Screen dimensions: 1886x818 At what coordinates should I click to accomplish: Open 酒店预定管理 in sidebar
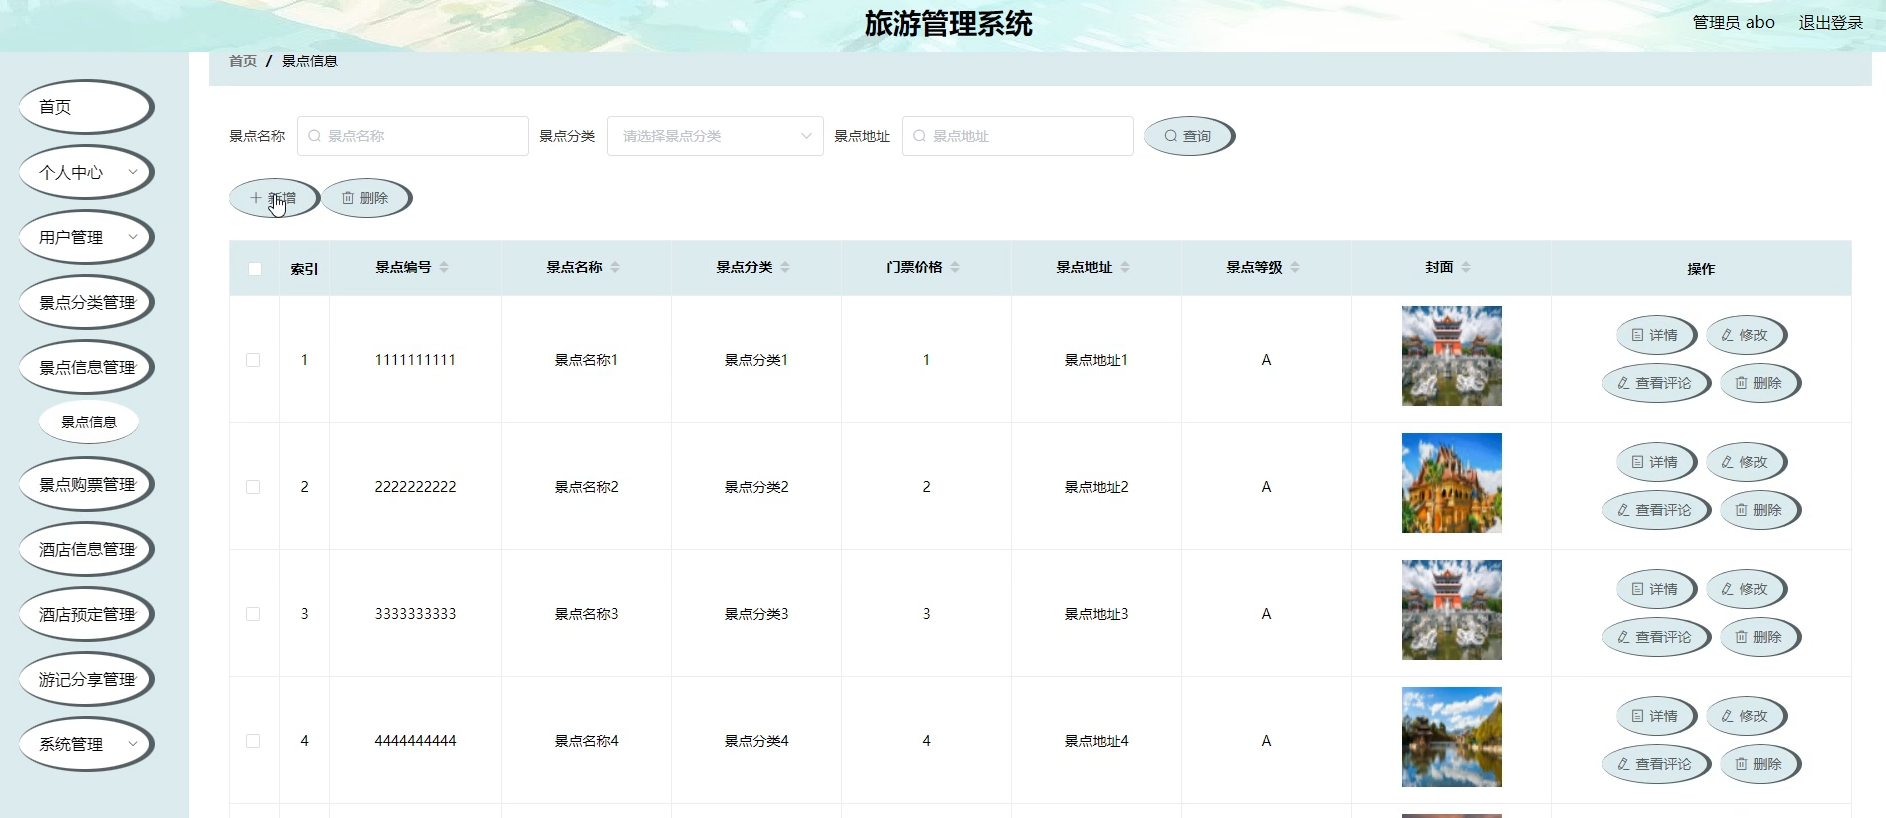coord(86,614)
